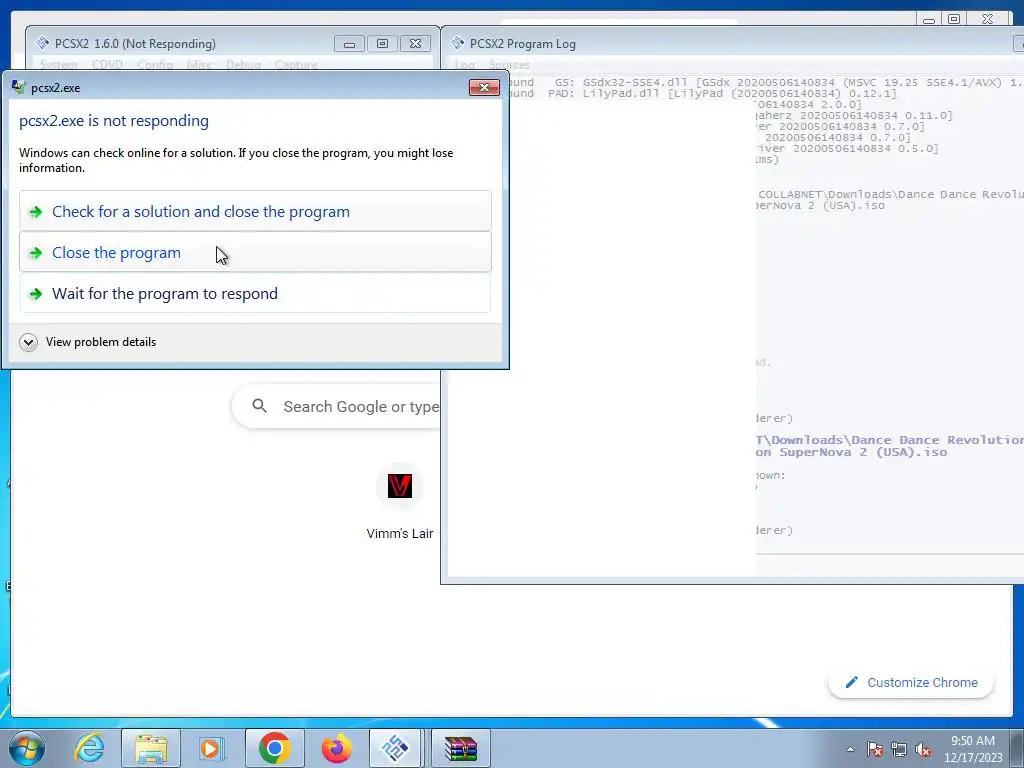Viewport: 1024px width, 768px height.
Task: Click log line with LilyPad.dll
Action: click(702, 93)
